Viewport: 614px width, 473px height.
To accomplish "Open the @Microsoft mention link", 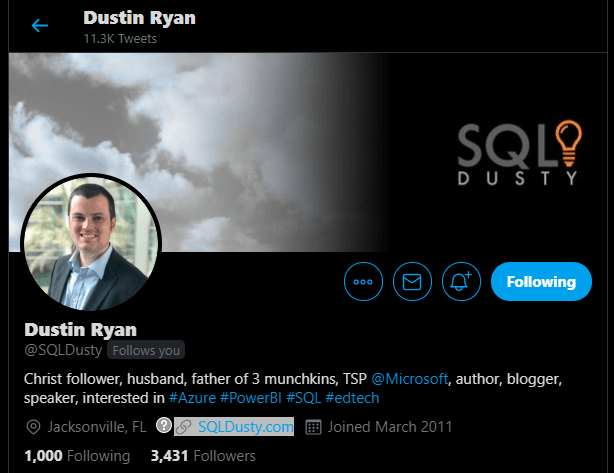I will [x=410, y=379].
